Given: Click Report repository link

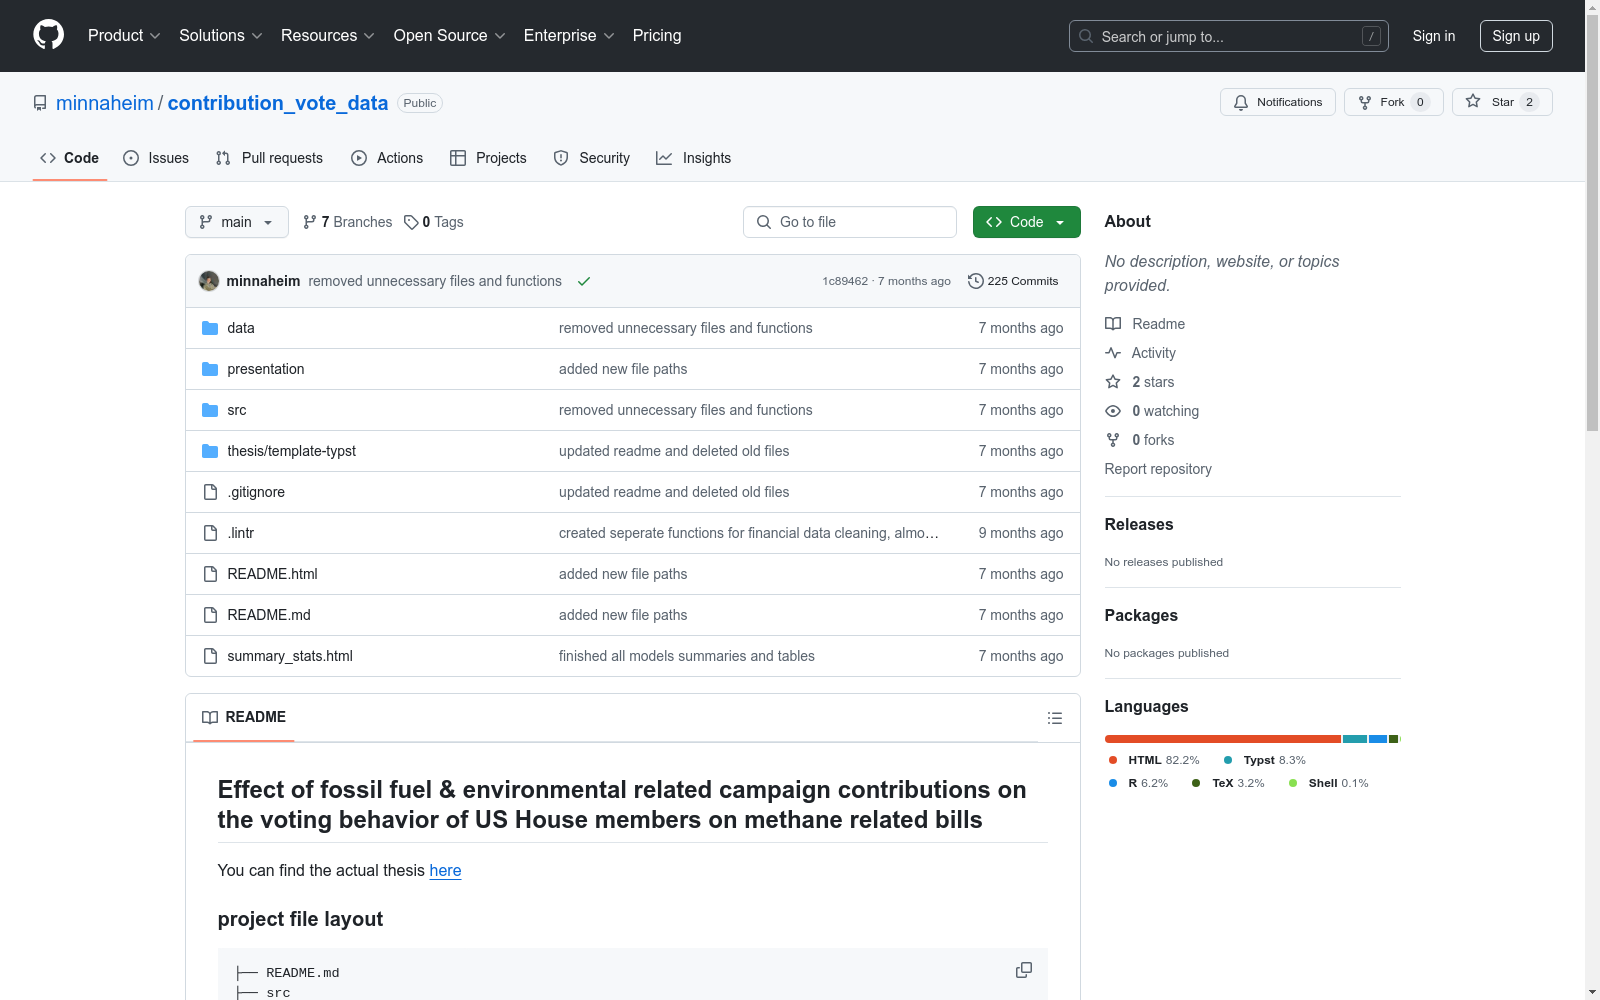Looking at the screenshot, I should [1158, 469].
